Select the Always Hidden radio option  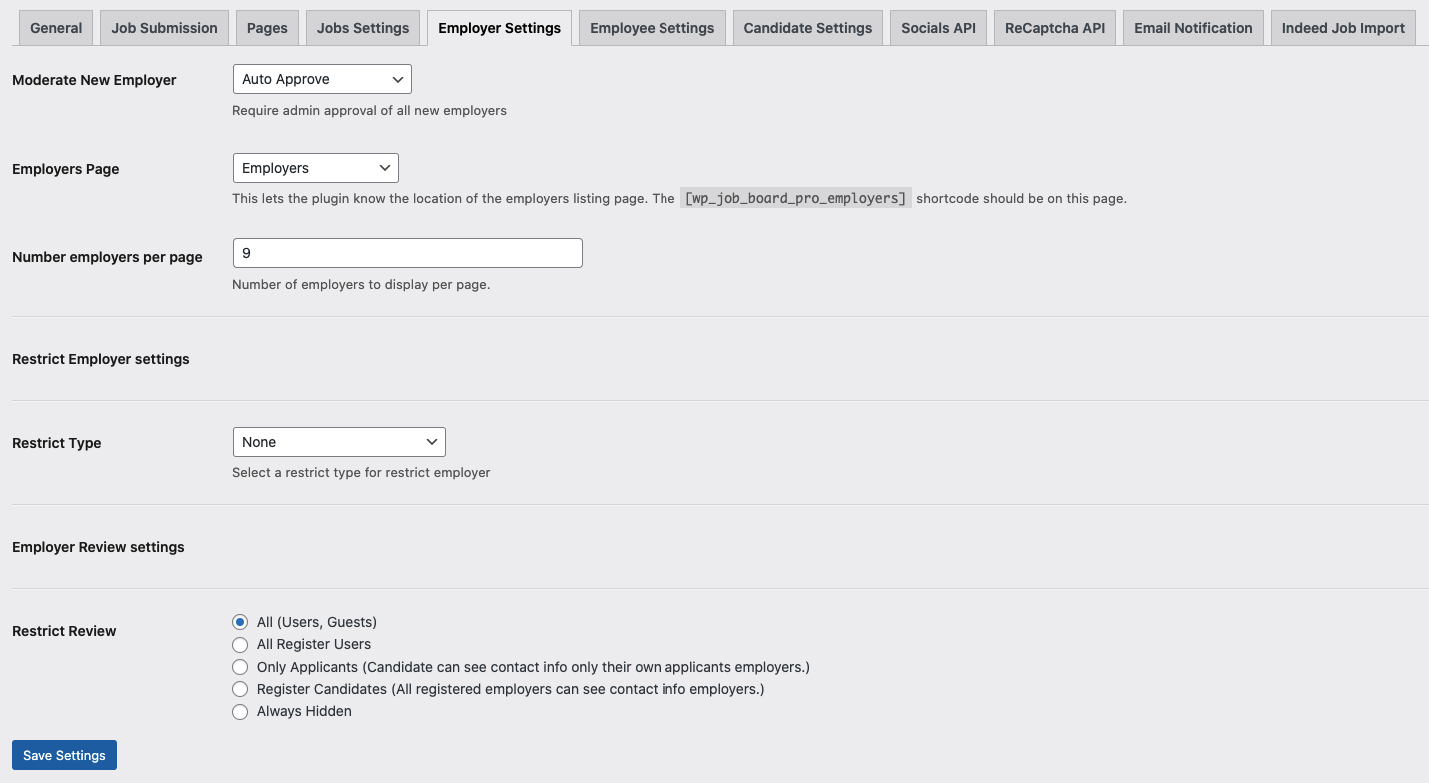(x=240, y=712)
